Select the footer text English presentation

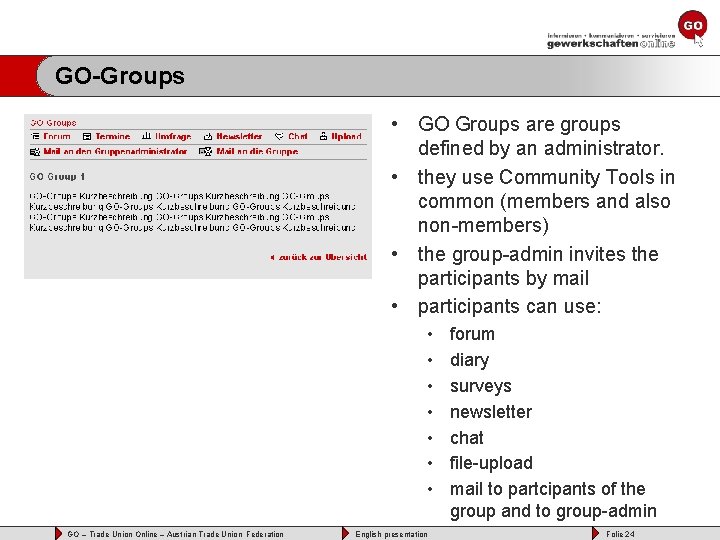[391, 534]
